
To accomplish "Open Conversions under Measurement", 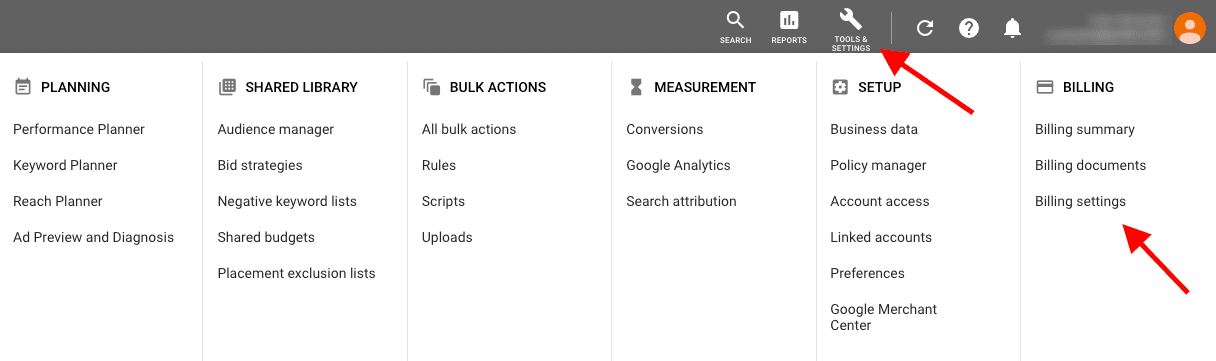I will coord(665,129).
